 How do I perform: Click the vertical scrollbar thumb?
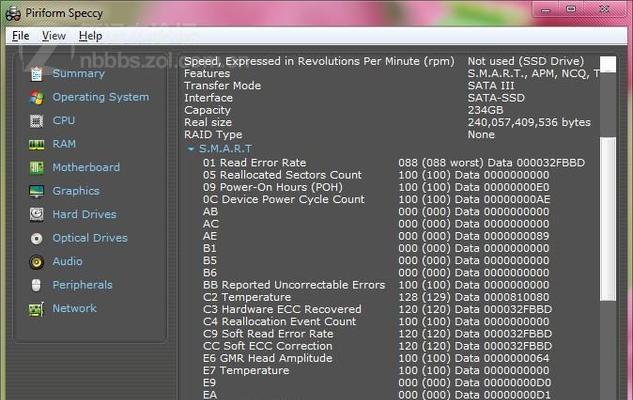608,218
